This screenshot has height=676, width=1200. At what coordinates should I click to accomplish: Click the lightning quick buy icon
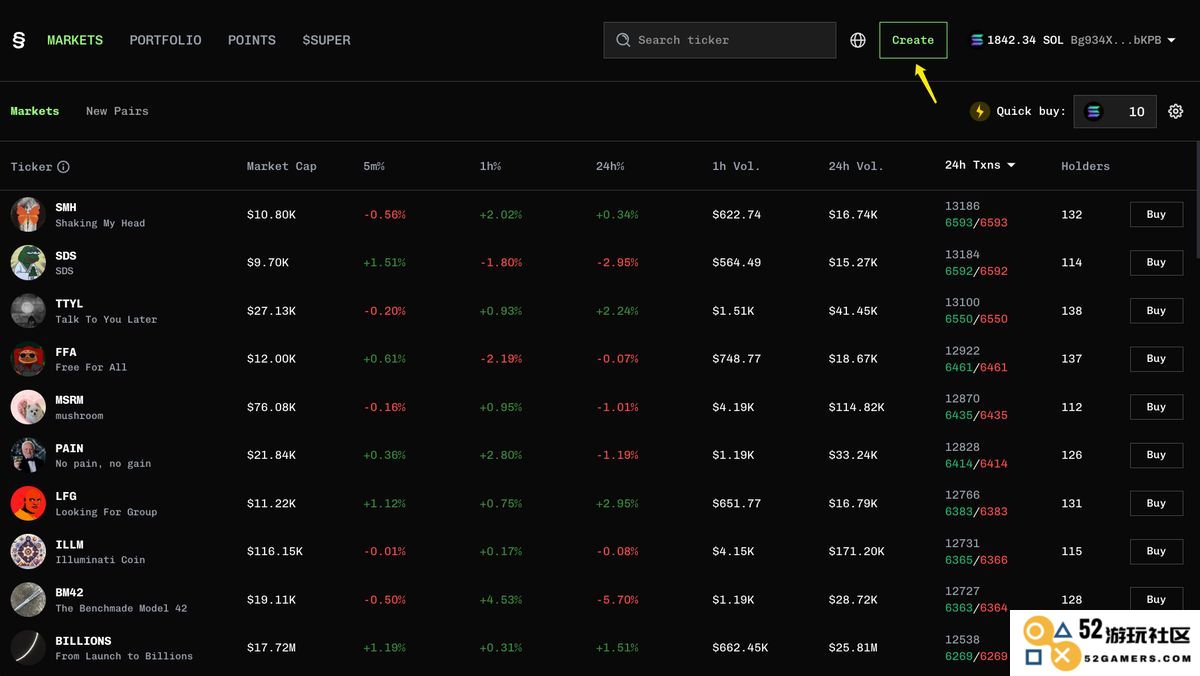980,111
